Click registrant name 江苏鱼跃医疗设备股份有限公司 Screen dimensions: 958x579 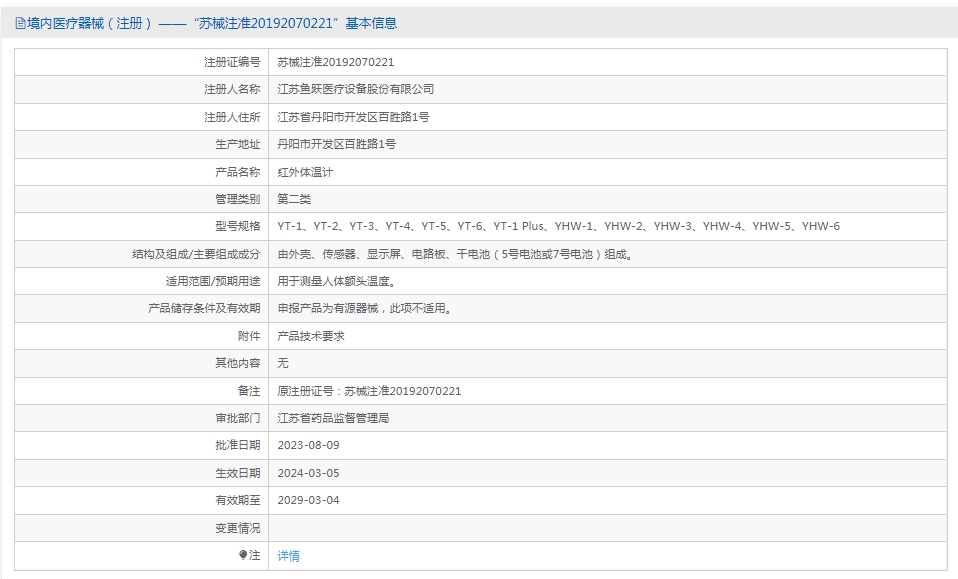[x=355, y=89]
